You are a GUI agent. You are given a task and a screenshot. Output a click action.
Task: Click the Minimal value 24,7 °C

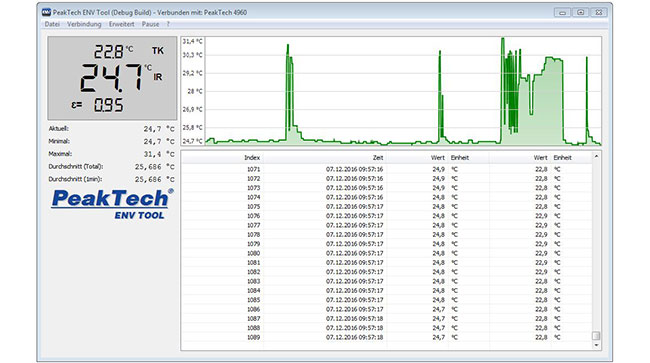159,141
